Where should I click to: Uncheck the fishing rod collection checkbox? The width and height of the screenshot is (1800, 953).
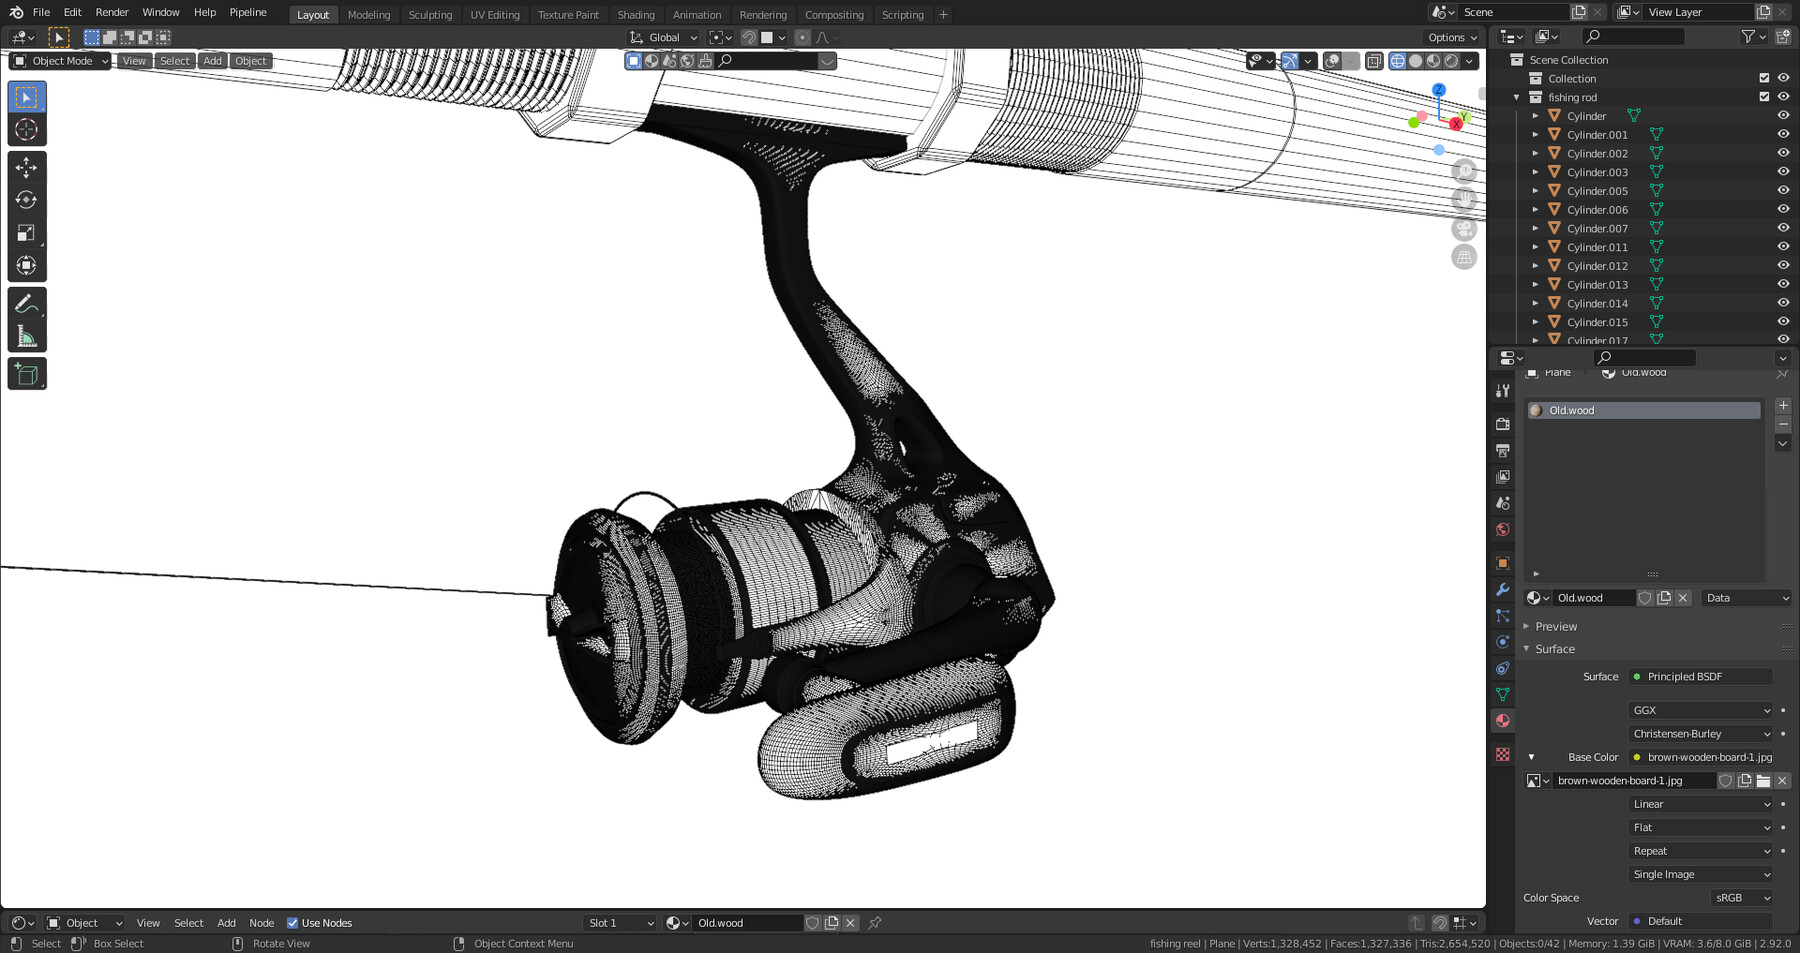pyautogui.click(x=1764, y=96)
